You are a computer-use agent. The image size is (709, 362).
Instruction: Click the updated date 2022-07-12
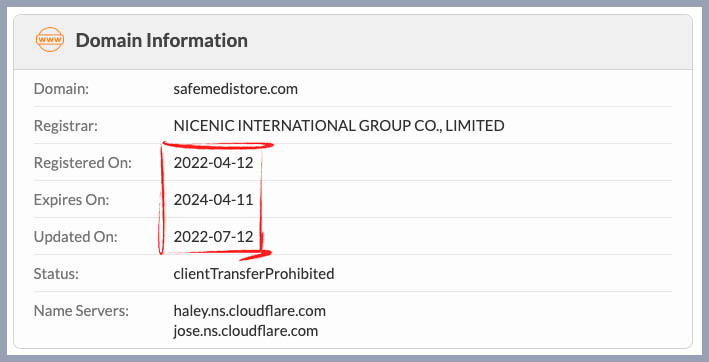(213, 236)
